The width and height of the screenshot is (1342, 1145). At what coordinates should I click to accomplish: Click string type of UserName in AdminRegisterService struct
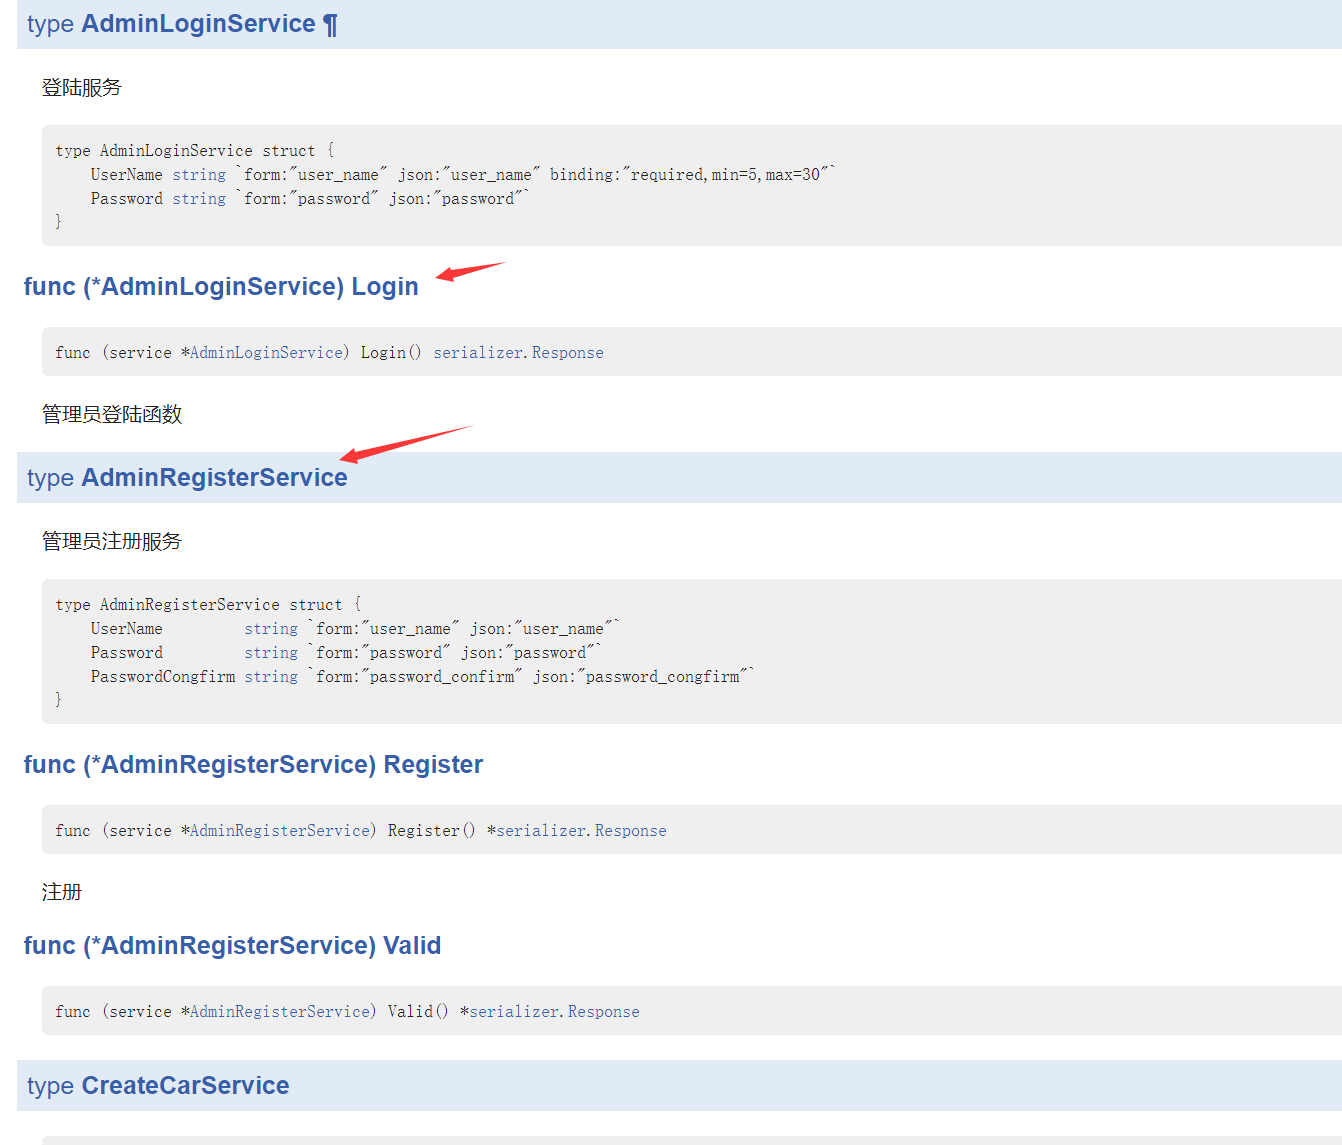[x=271, y=628]
